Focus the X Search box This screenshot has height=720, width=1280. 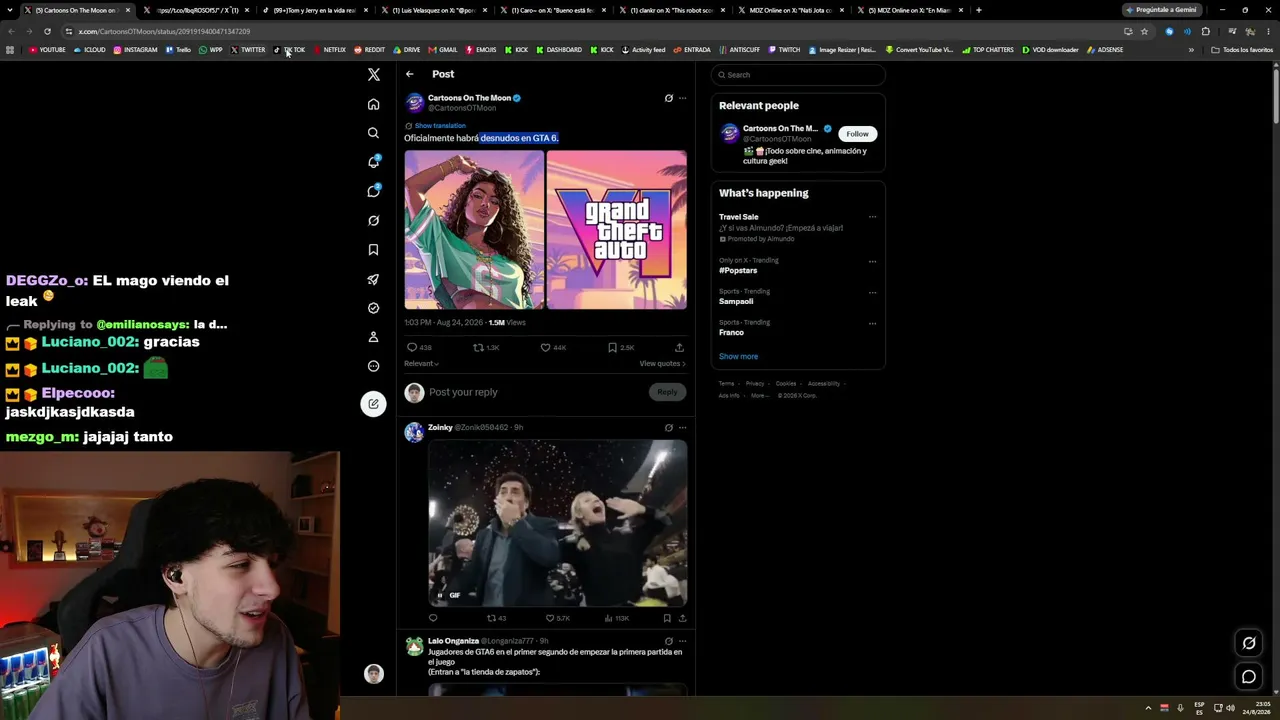[x=798, y=75]
